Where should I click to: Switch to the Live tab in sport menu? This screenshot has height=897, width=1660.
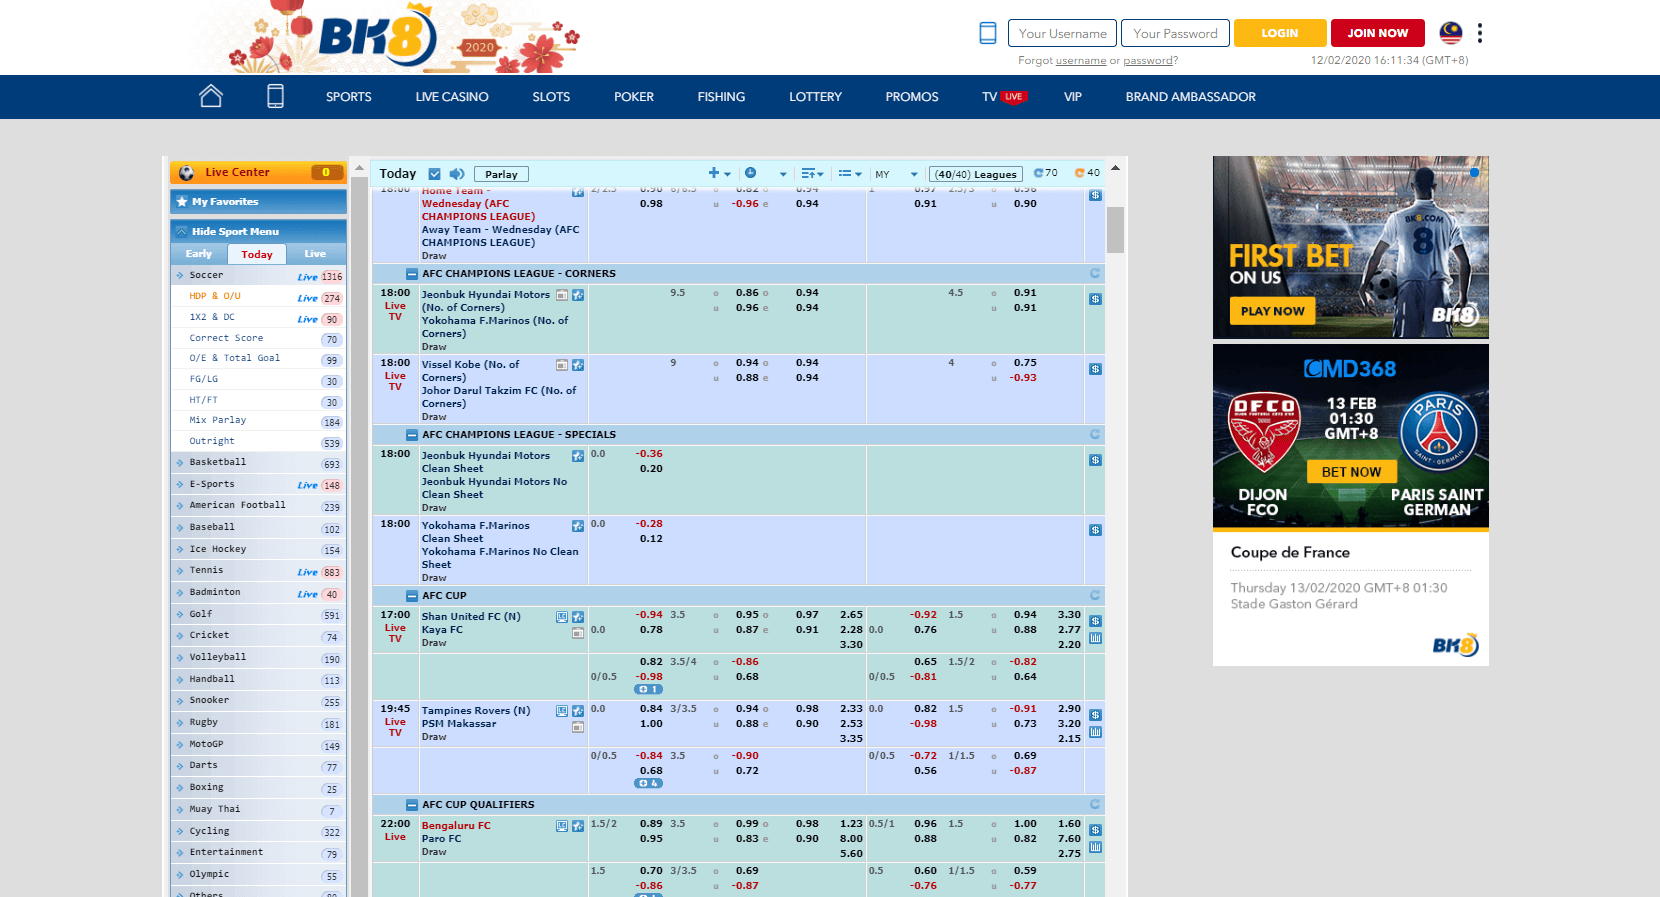[315, 254]
